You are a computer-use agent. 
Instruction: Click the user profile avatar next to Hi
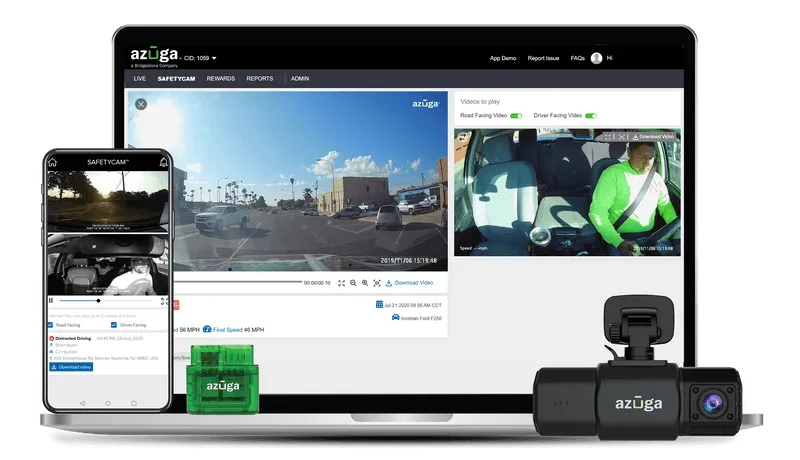597,58
